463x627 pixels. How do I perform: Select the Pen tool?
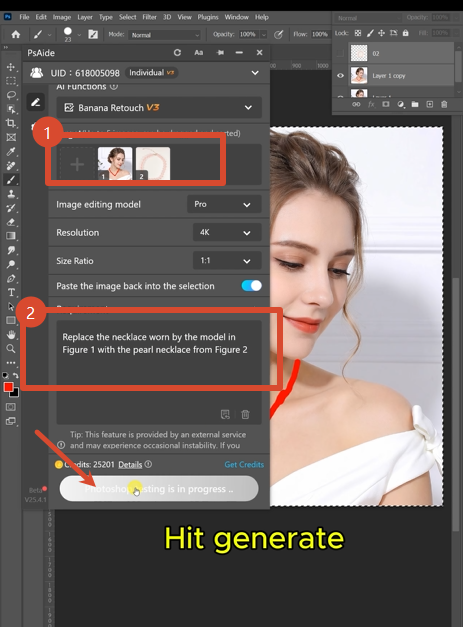click(x=11, y=278)
